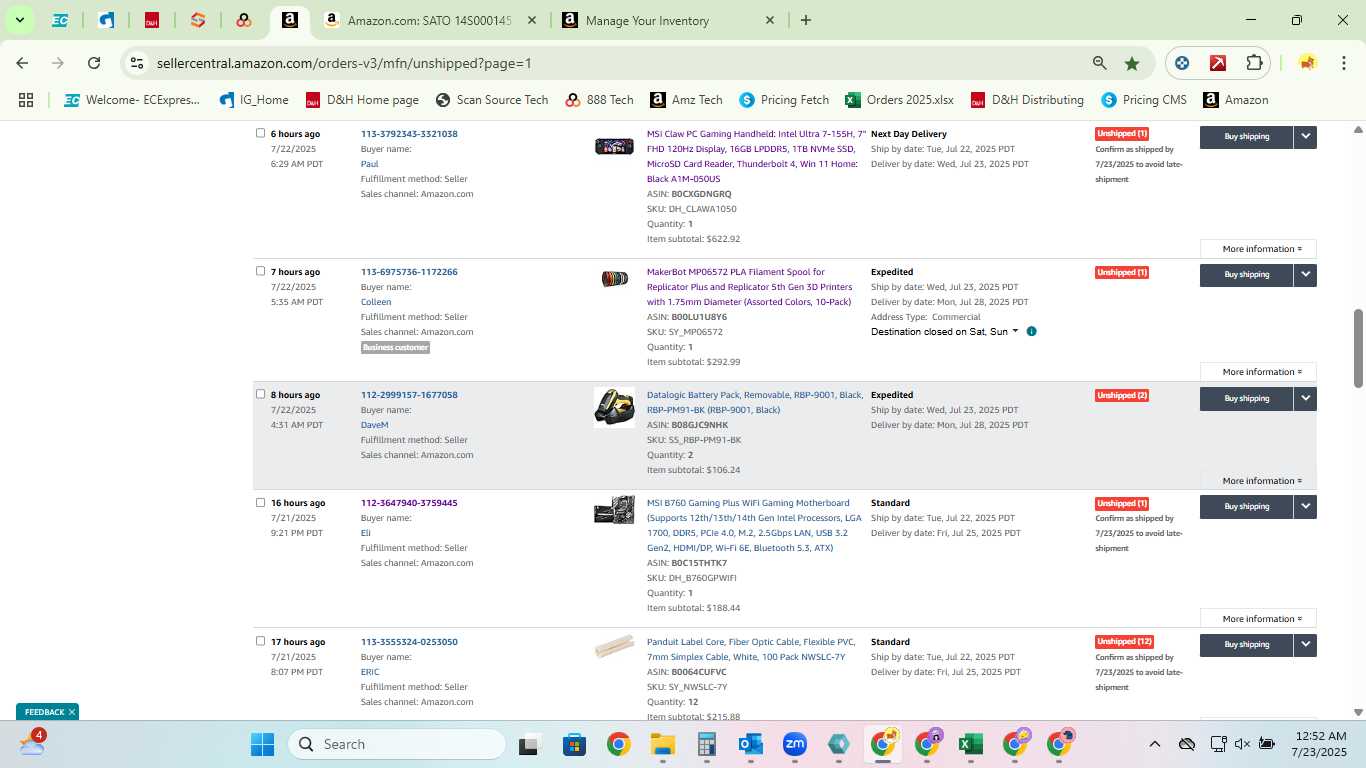Close the Manage Your Inventory tab
Screen dimensions: 1366x768
[x=769, y=20]
